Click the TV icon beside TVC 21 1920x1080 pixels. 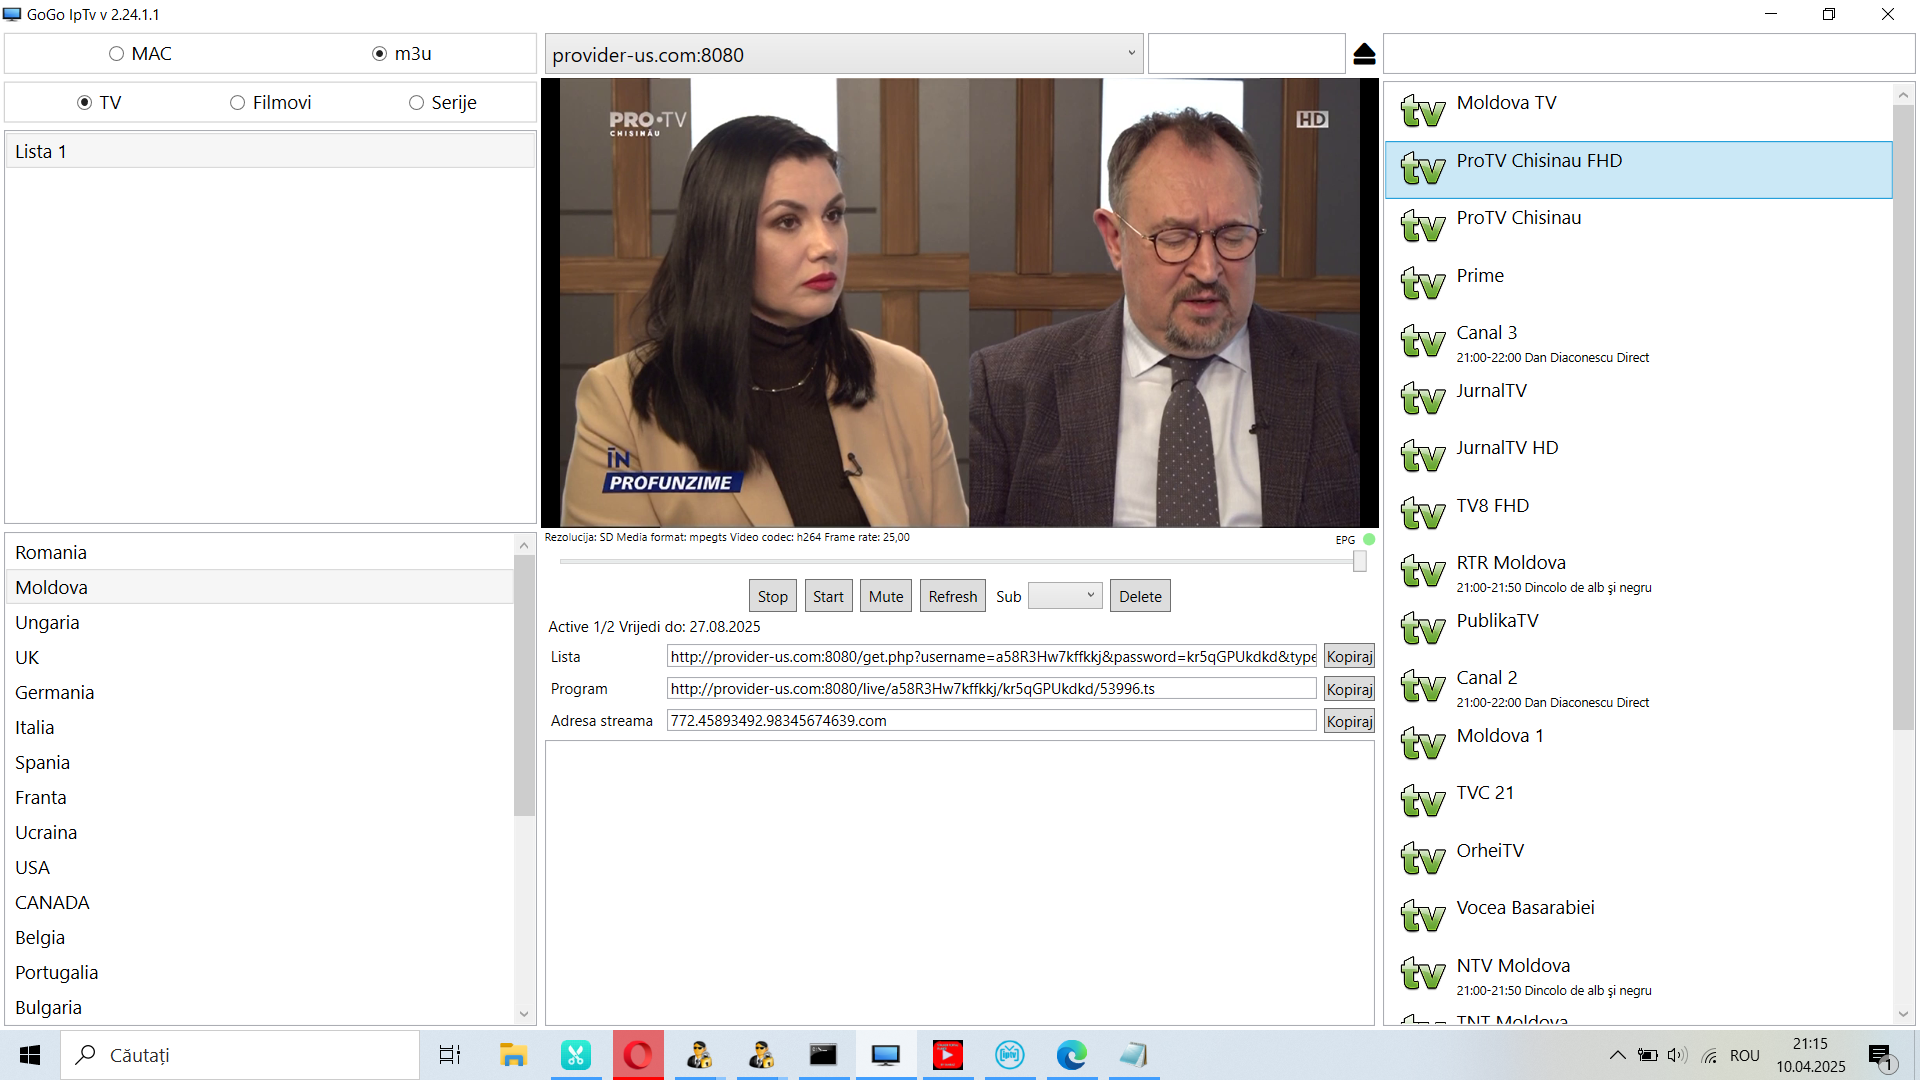1423,801
